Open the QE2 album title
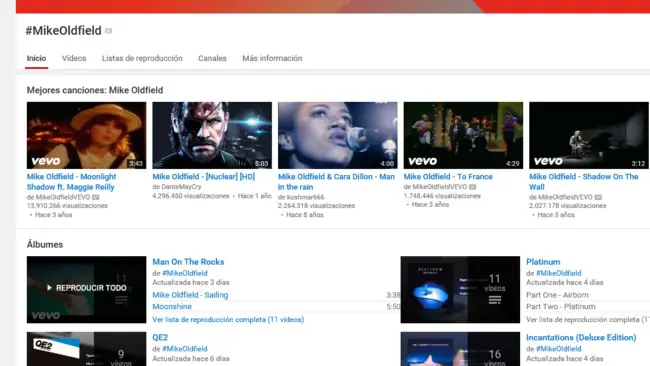The height and width of the screenshot is (366, 650). coord(160,338)
